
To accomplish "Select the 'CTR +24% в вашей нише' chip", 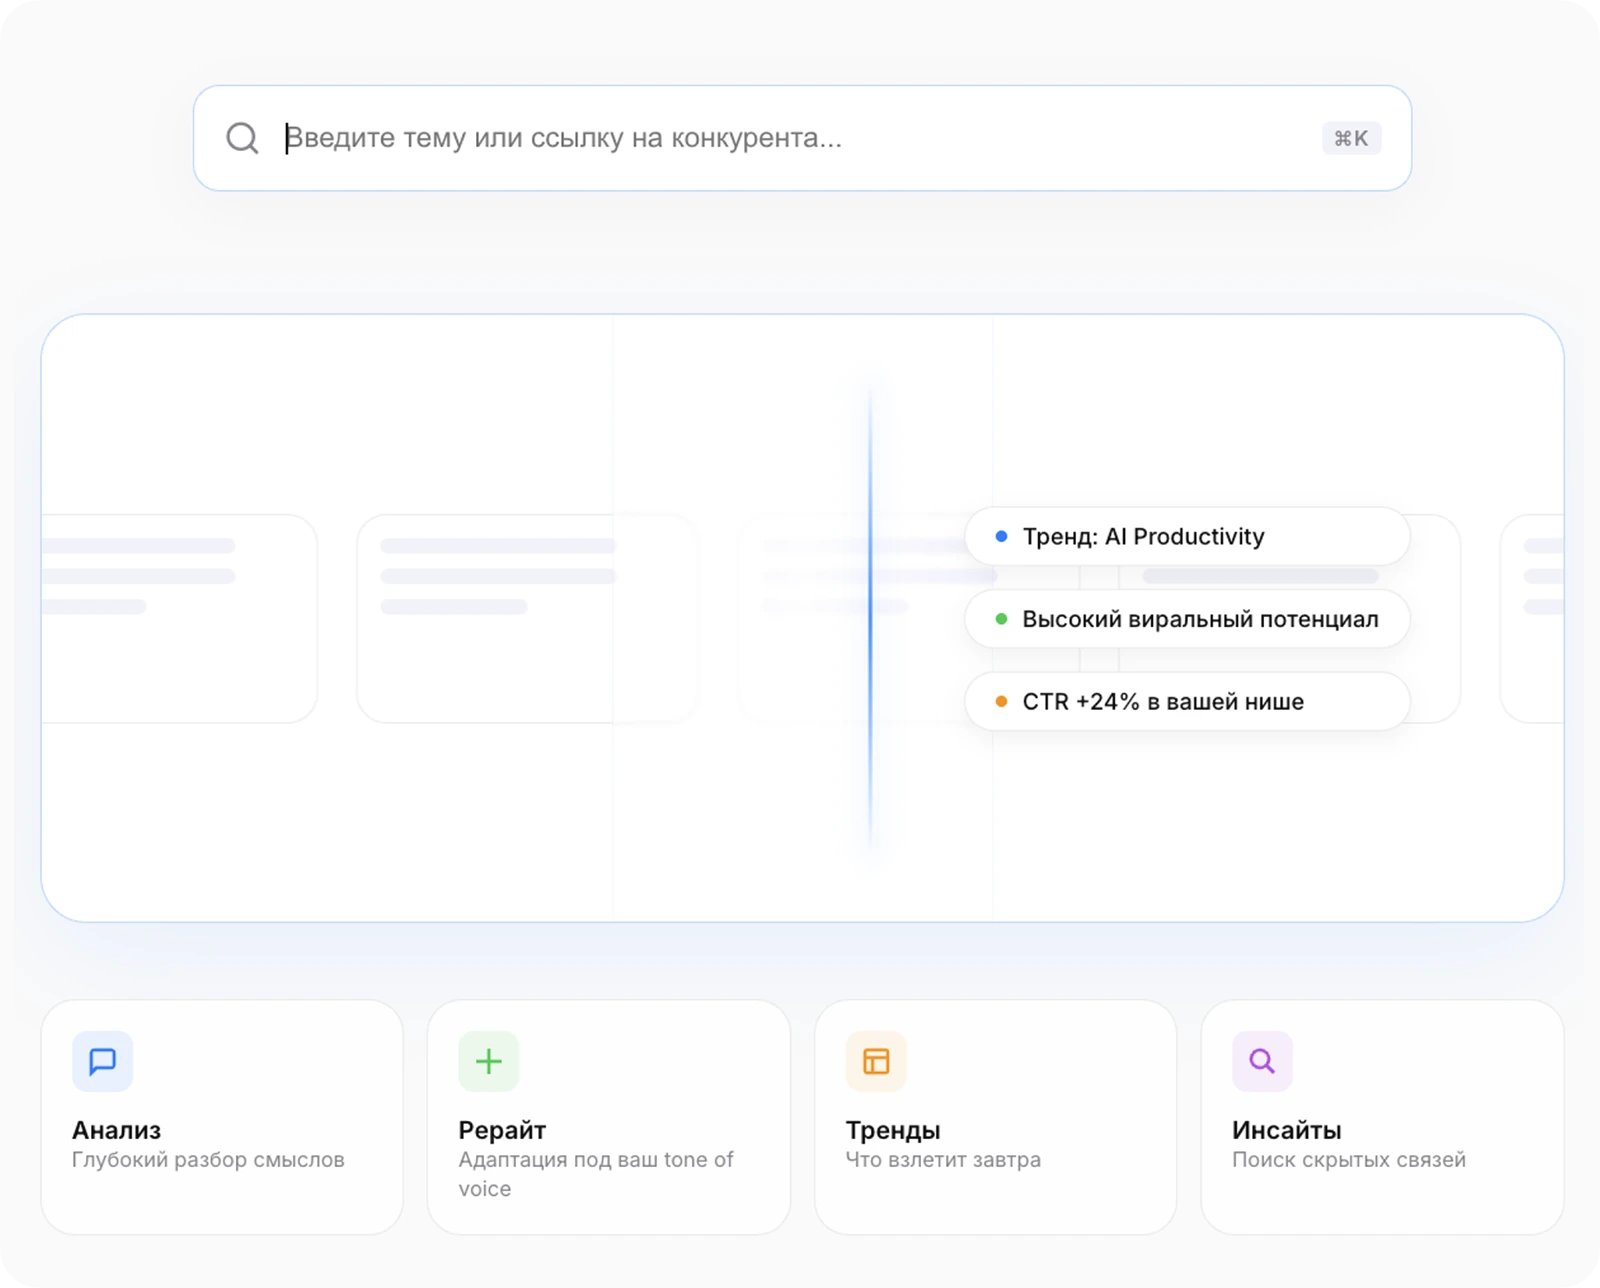I will [1187, 701].
